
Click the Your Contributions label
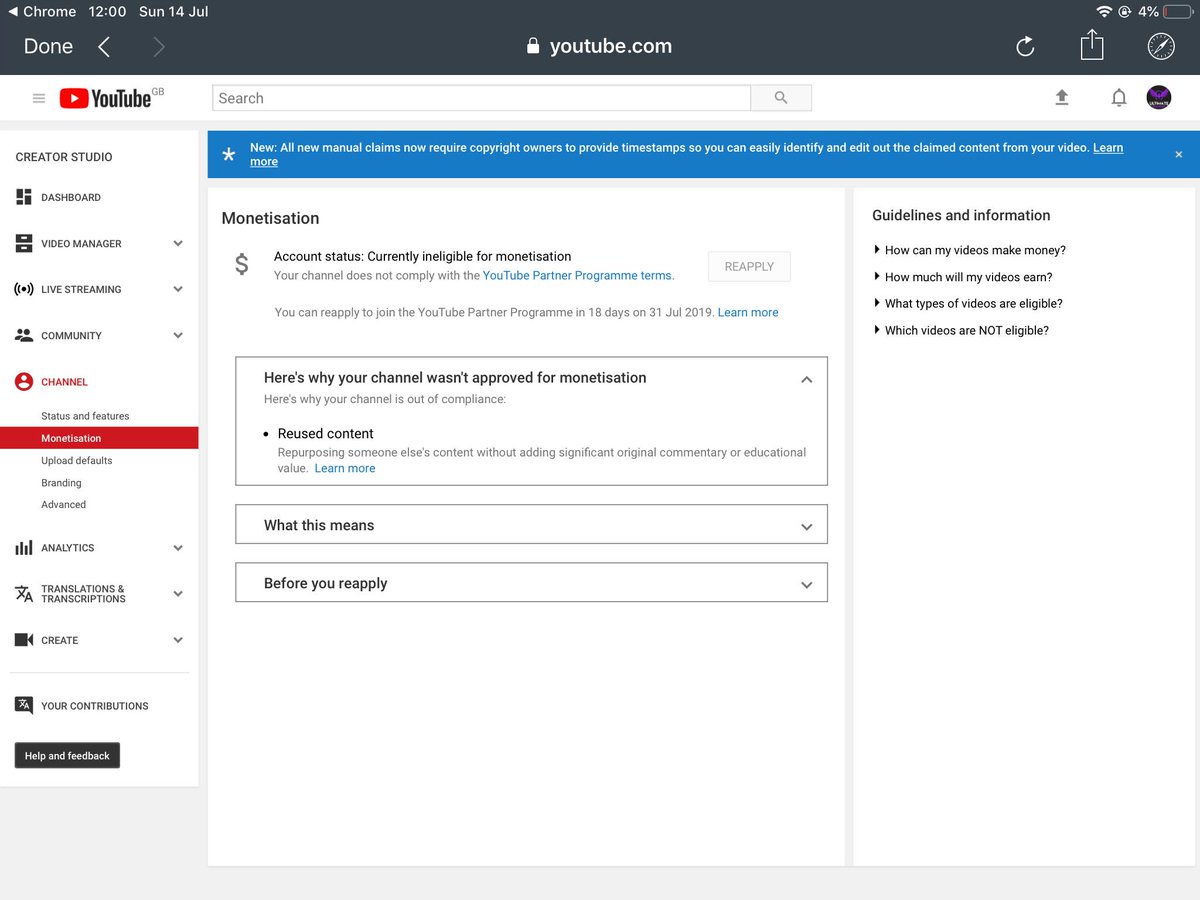[x=95, y=705]
